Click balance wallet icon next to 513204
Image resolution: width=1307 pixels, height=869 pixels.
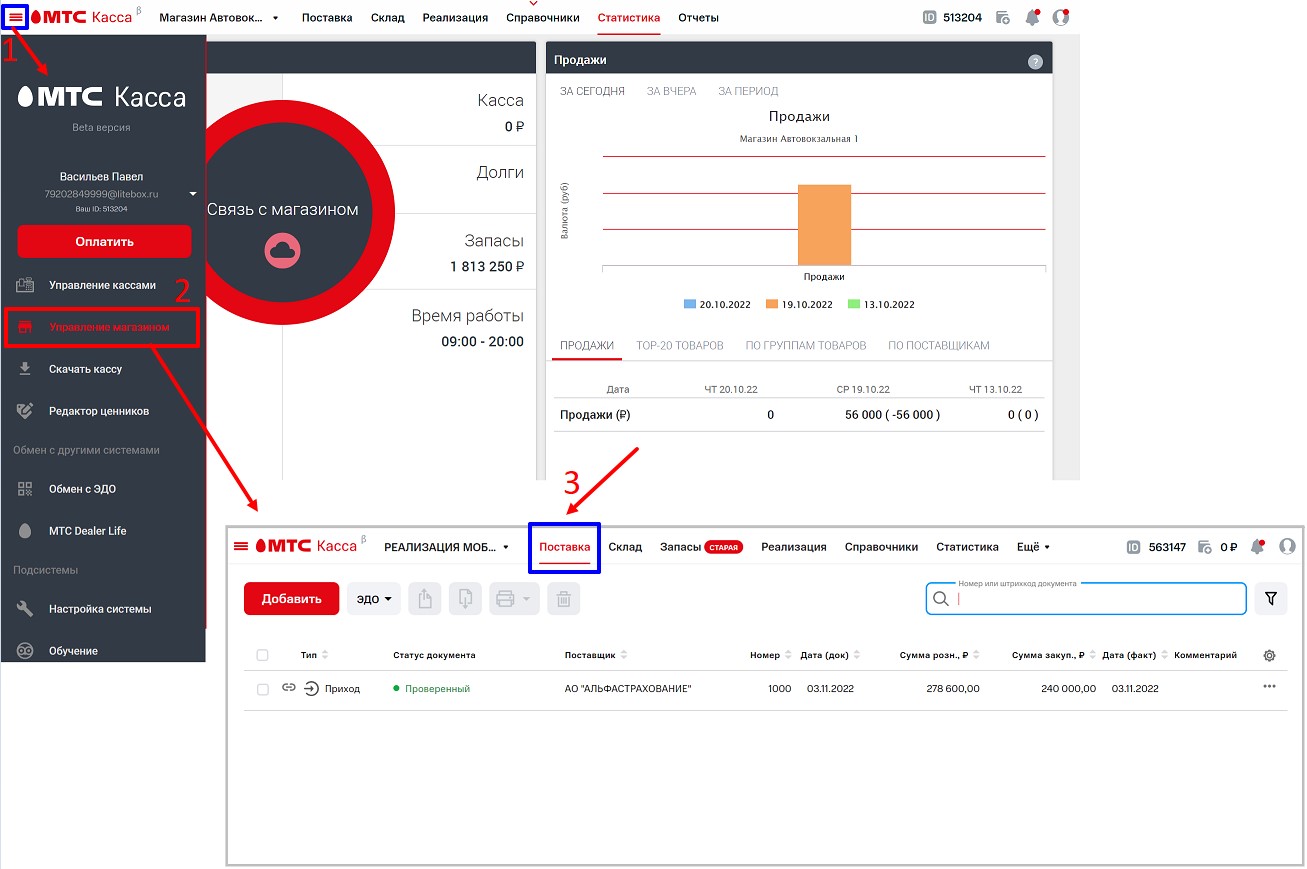1002,18
